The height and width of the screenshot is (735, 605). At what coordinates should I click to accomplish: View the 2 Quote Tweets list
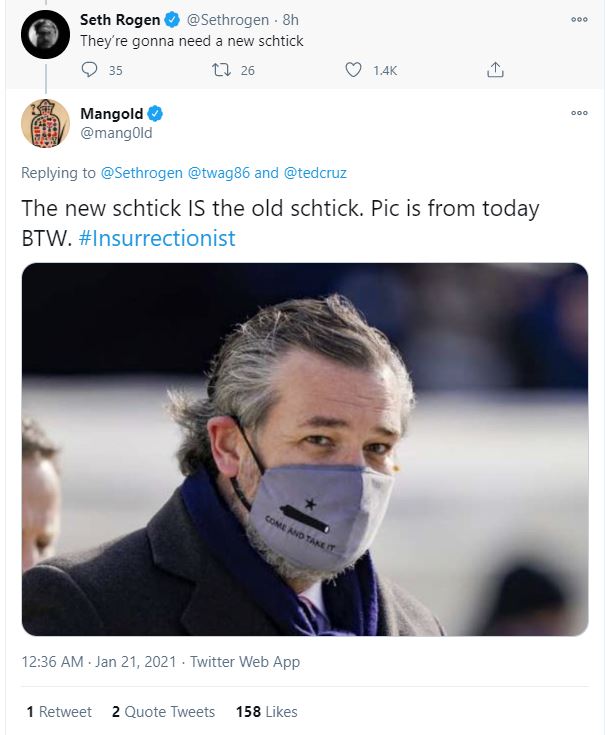point(163,712)
